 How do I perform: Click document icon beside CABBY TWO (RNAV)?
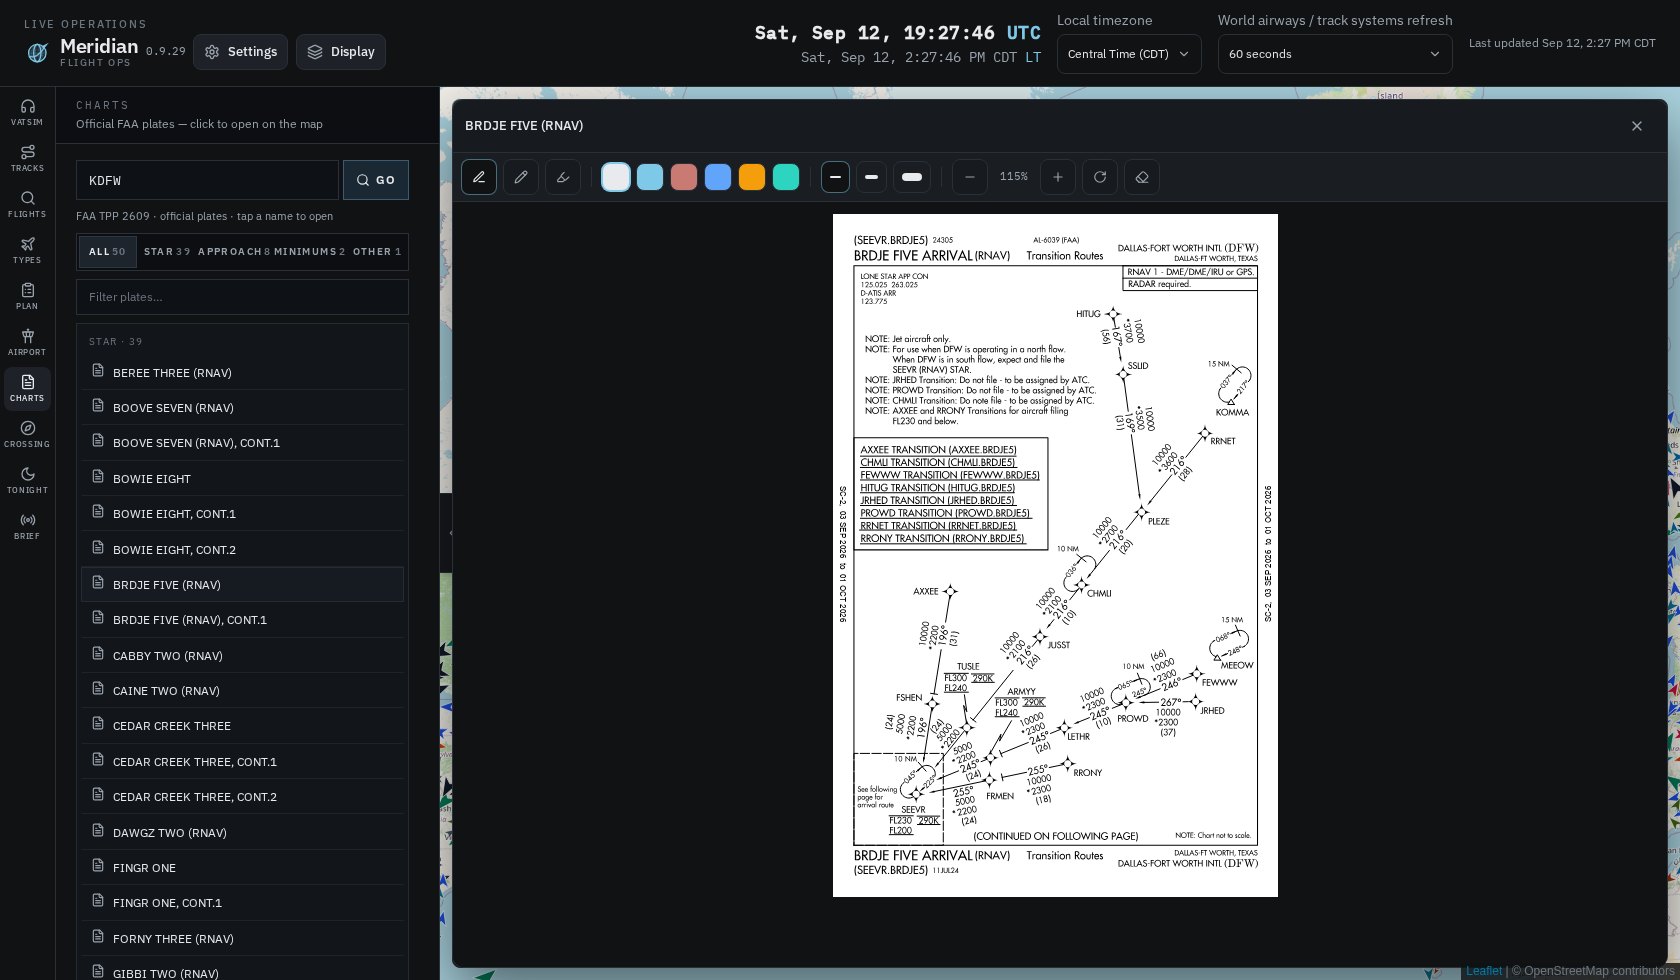tap(98, 654)
